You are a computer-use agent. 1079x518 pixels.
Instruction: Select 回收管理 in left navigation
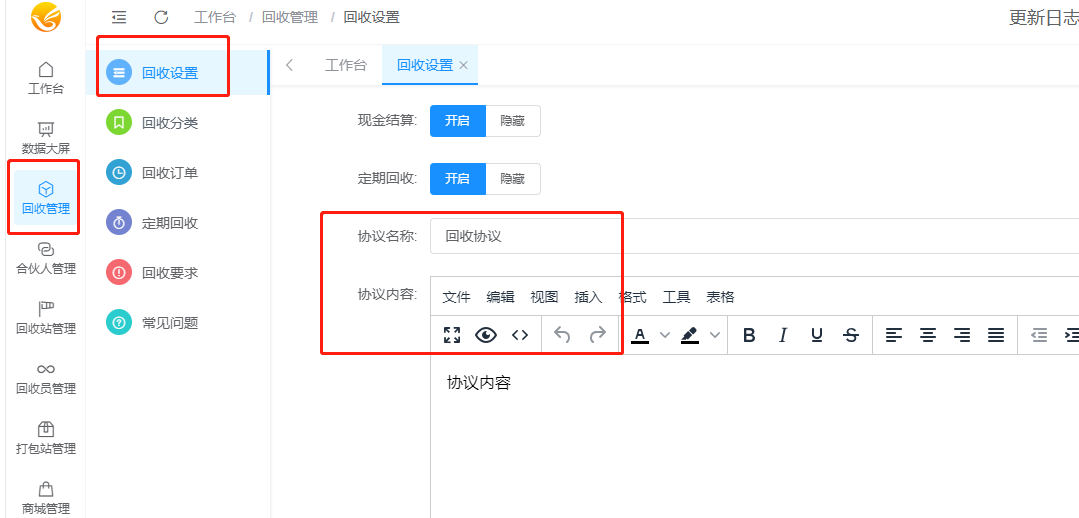[46, 197]
